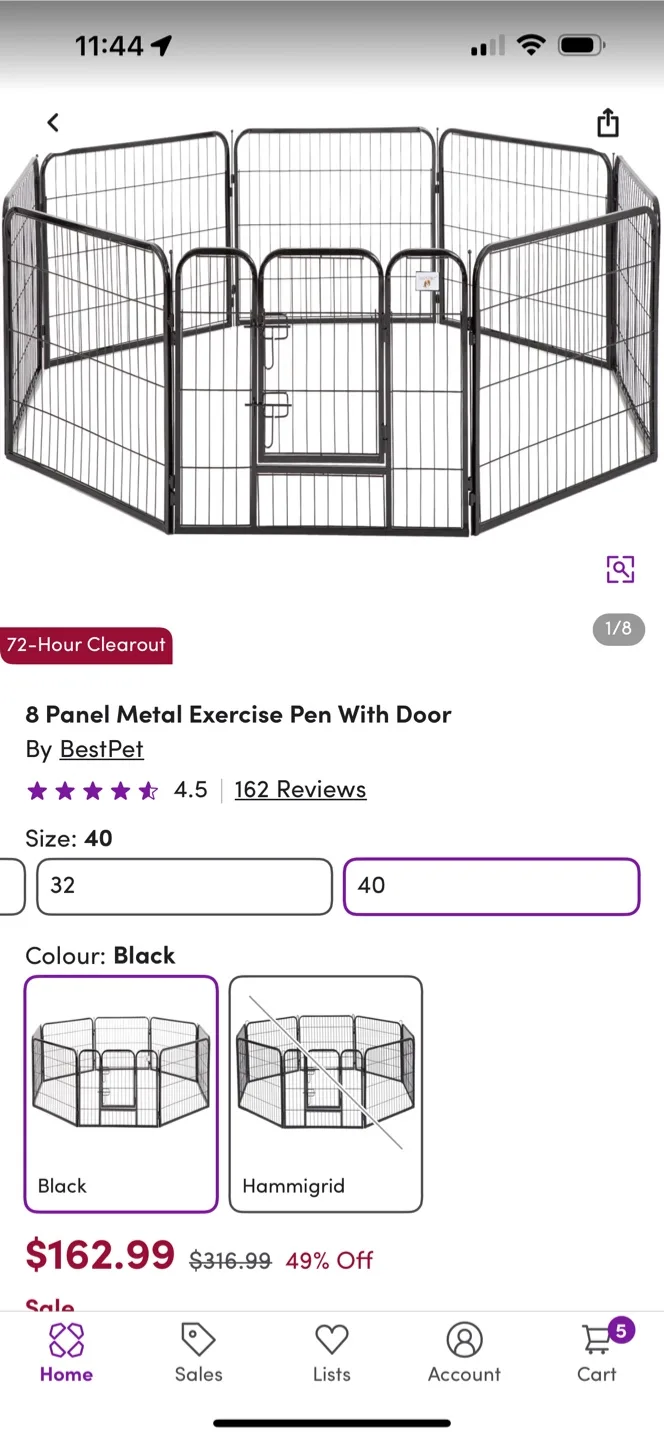Screen dimensions: 664x1440
Task: Open the BestPet brand link
Action: click(x=101, y=749)
